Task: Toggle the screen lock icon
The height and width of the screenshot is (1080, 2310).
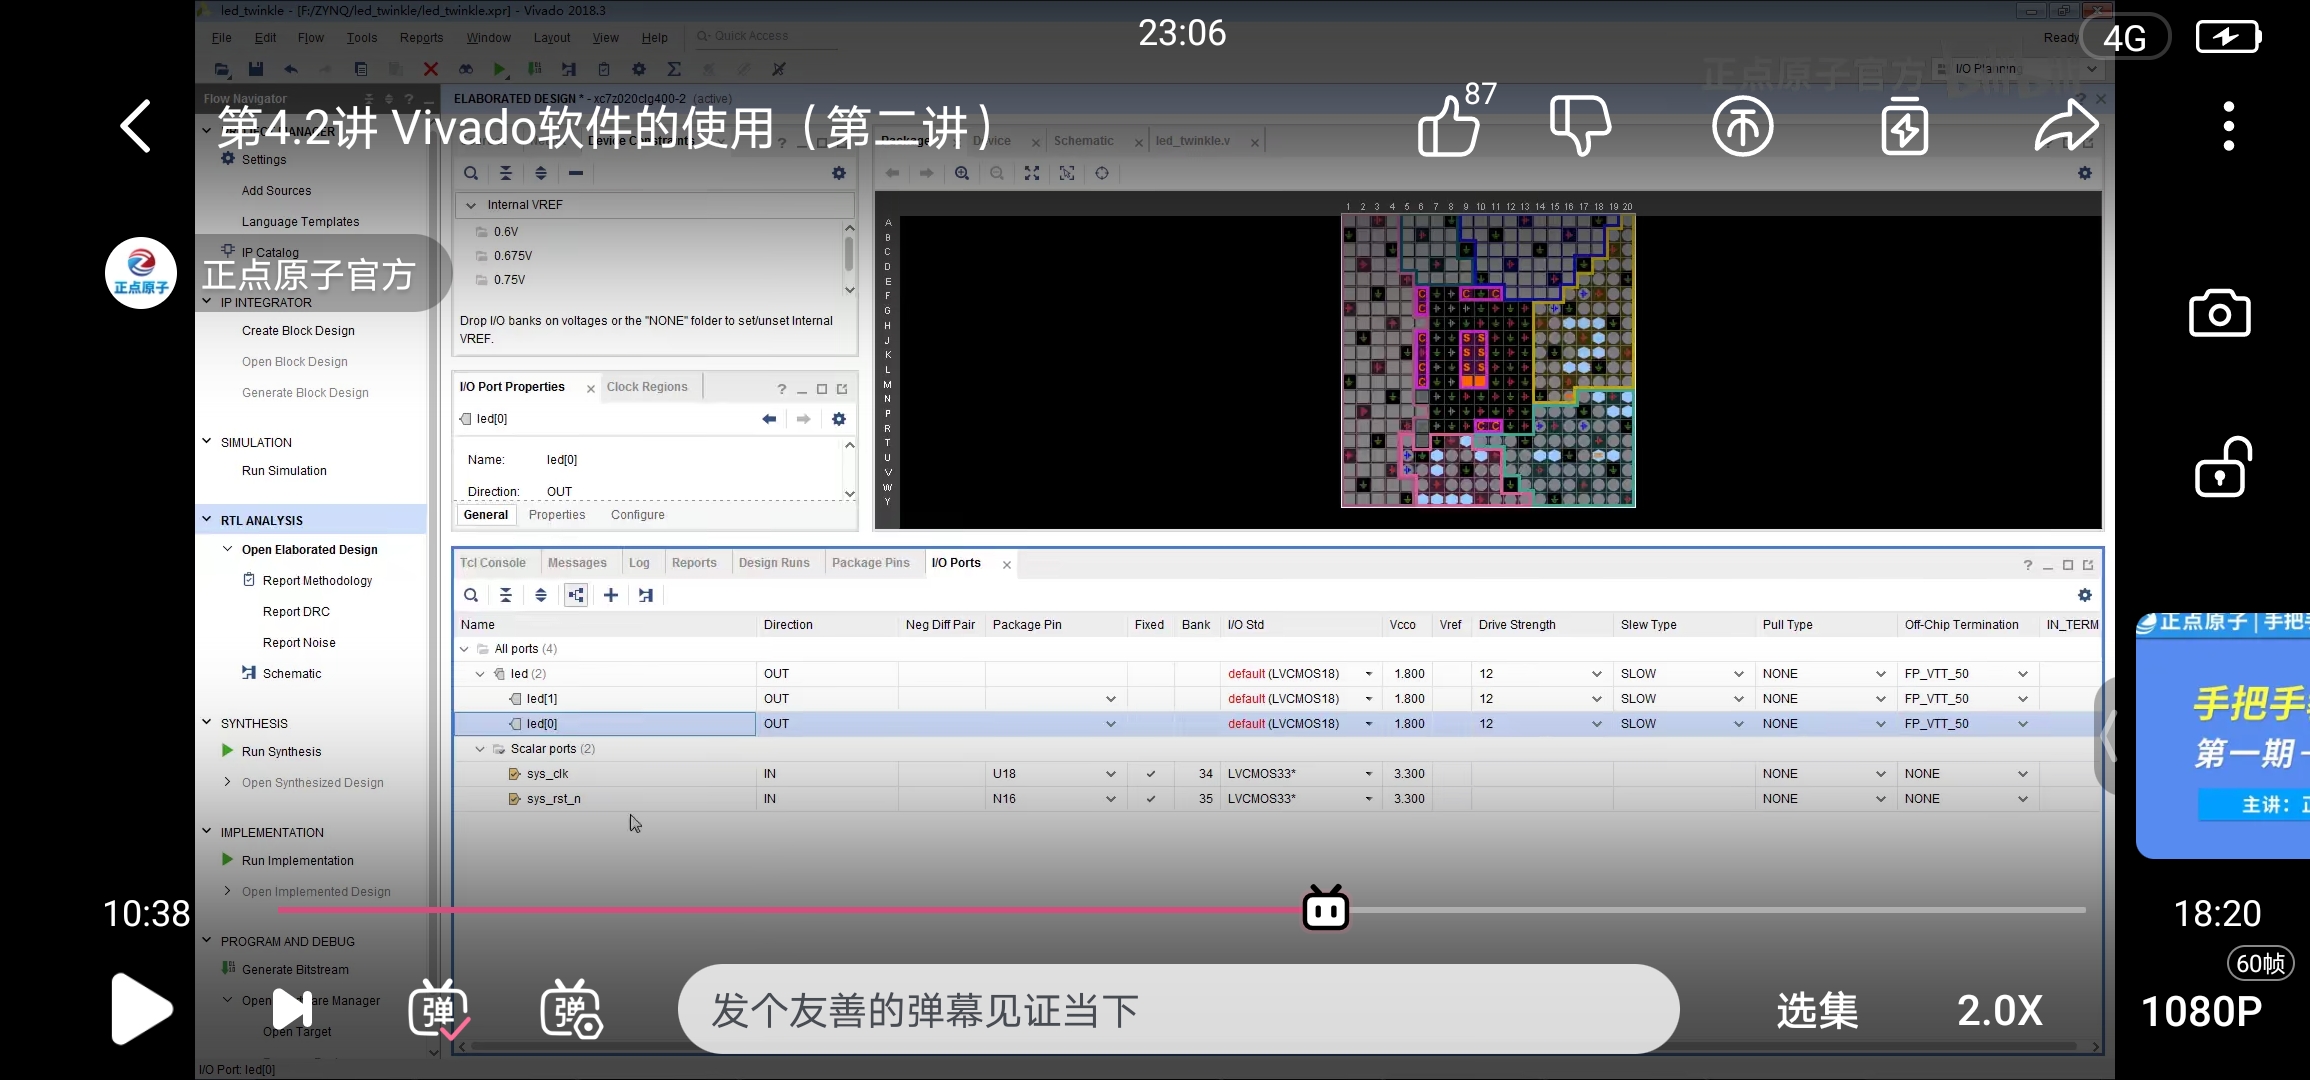Action: tap(2222, 467)
